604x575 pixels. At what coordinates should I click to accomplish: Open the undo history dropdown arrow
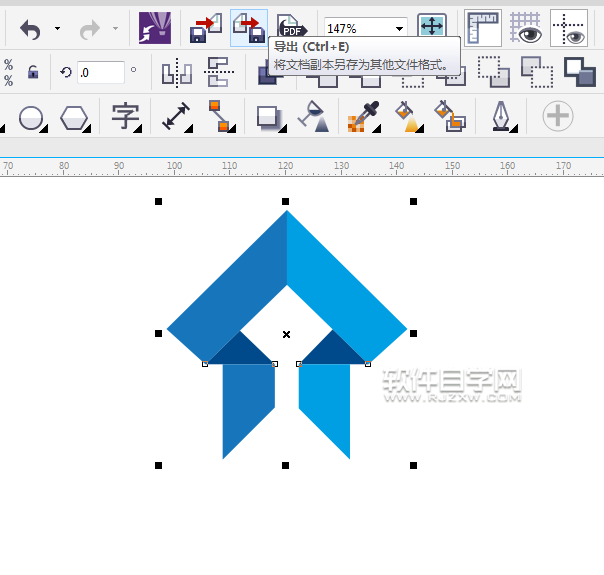pos(57,30)
